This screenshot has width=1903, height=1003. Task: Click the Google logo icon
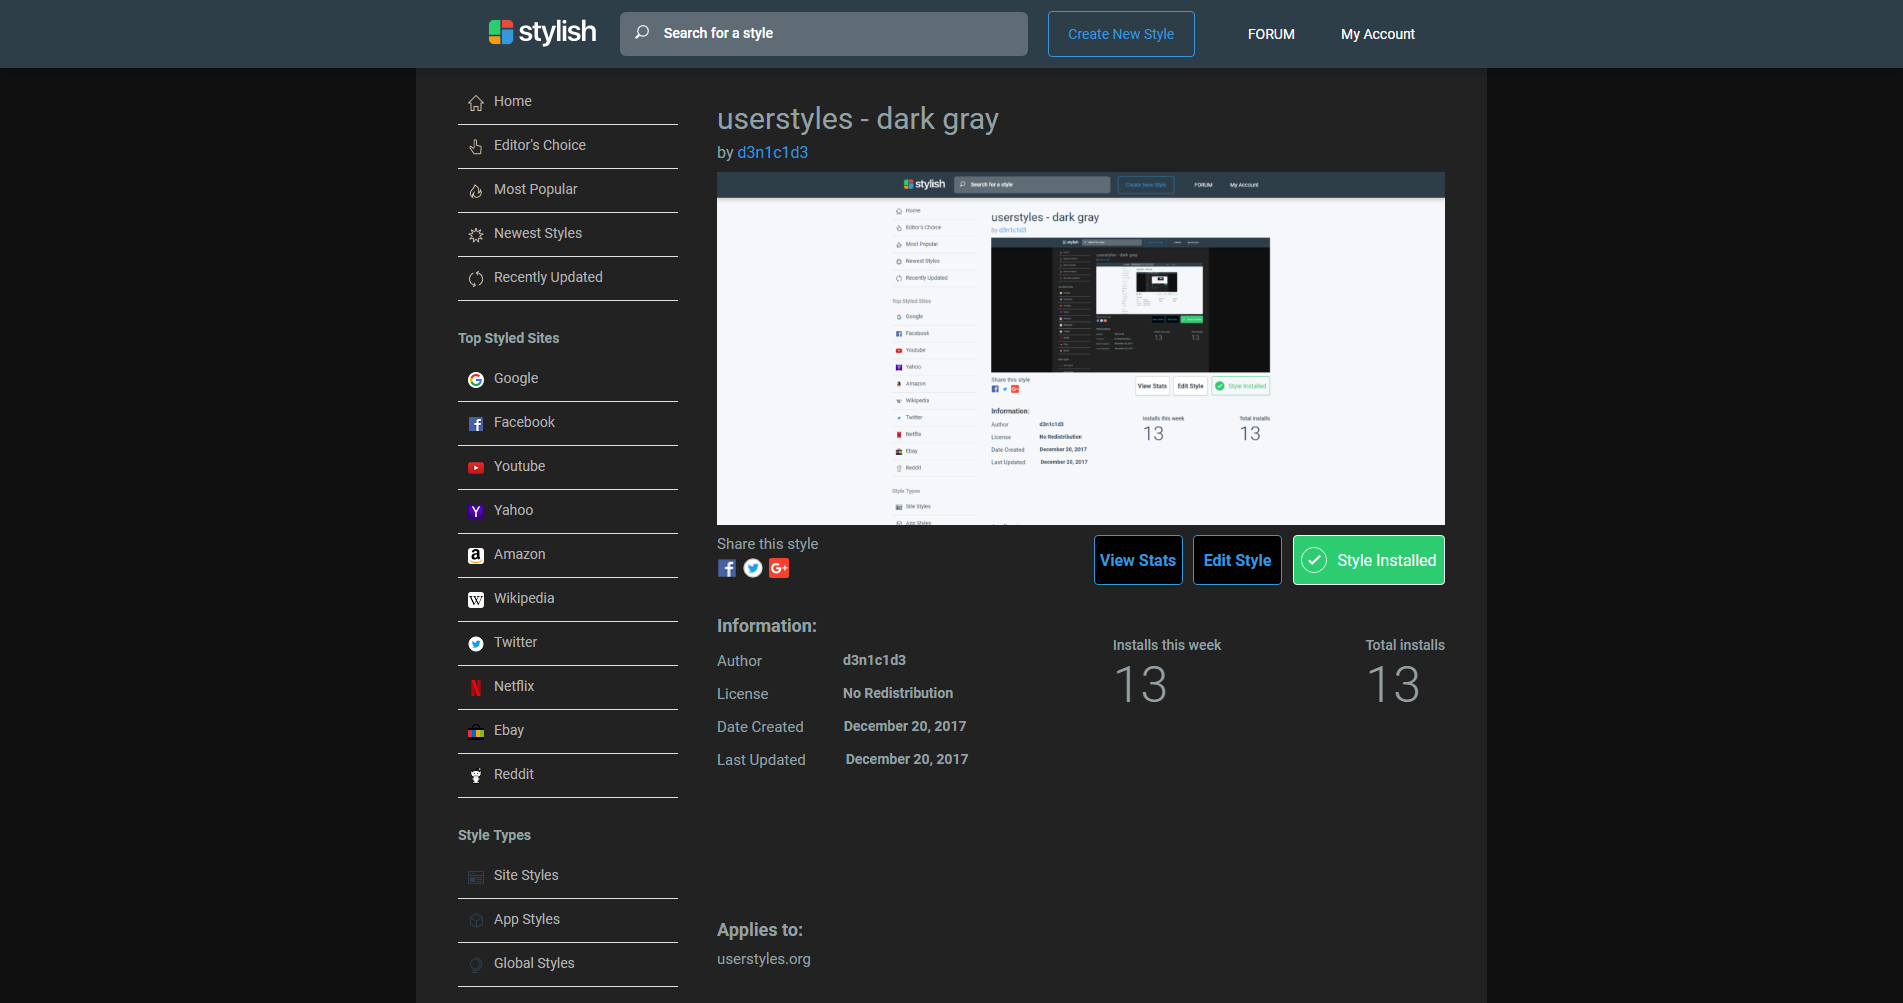[x=476, y=379]
